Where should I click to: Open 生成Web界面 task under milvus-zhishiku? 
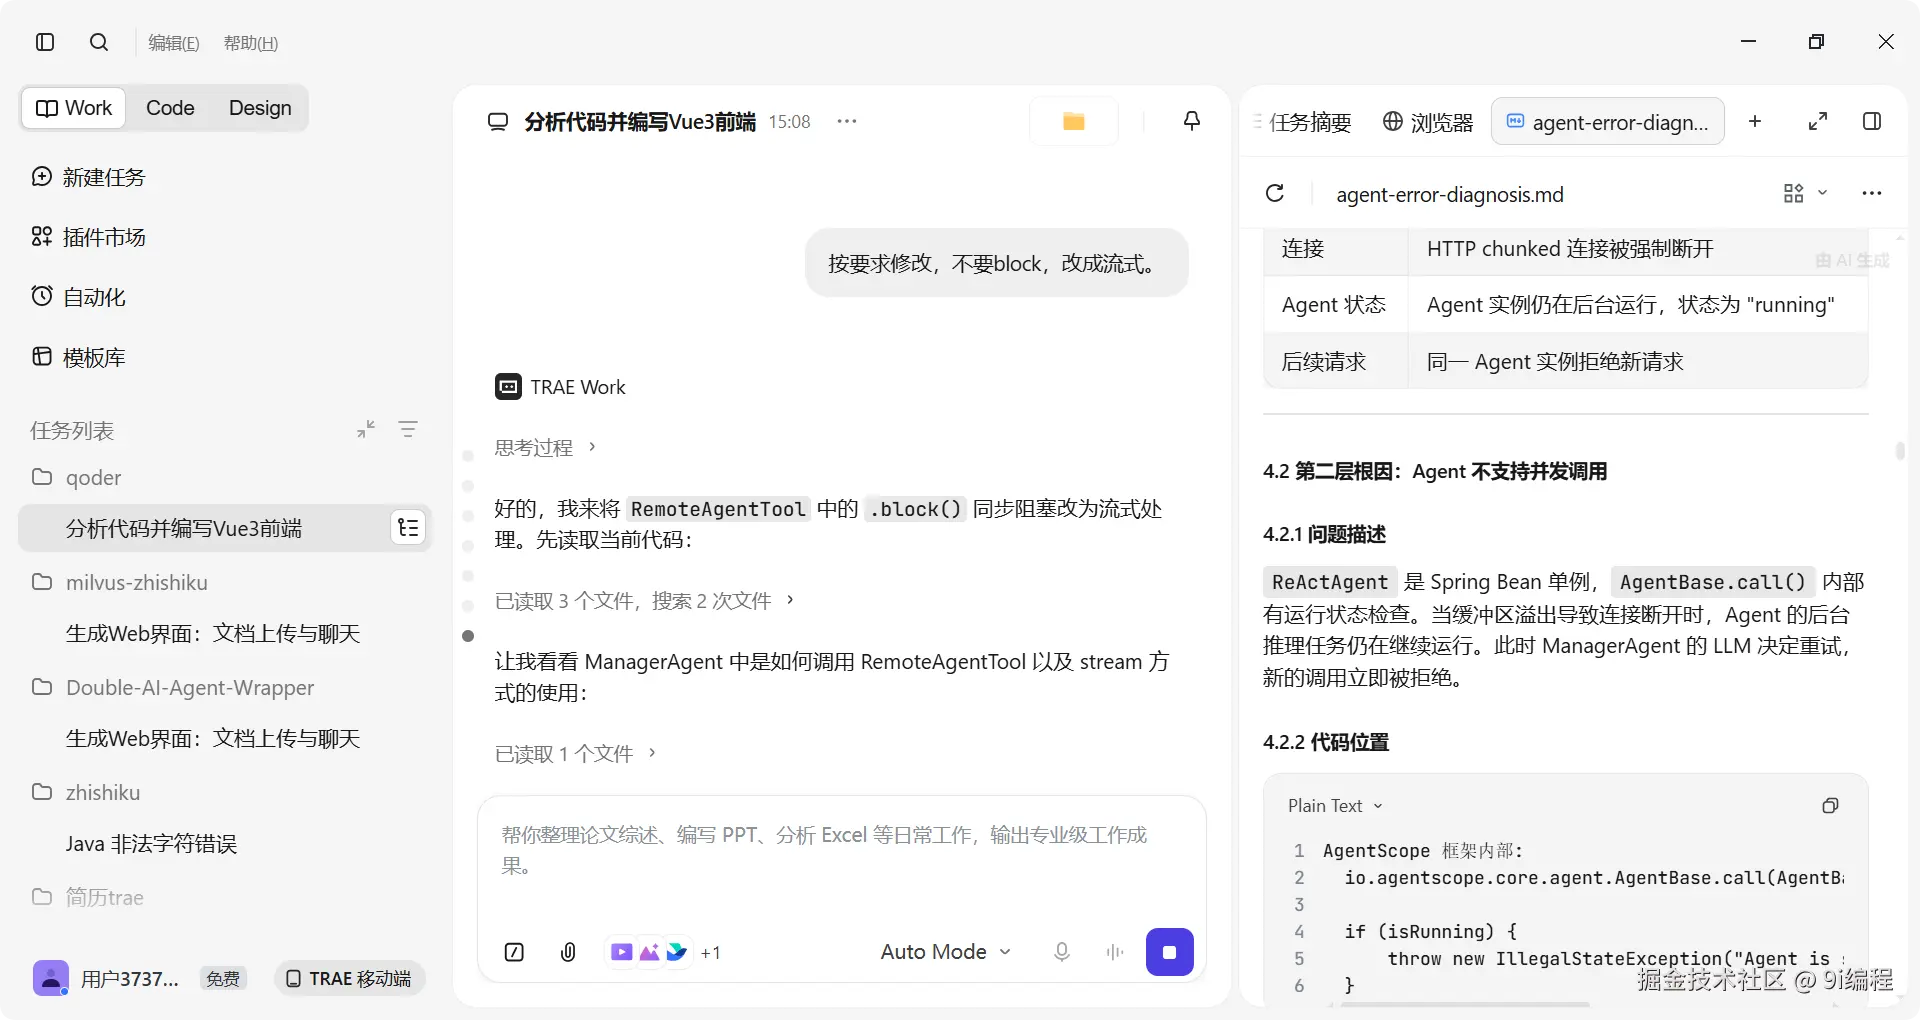(x=213, y=634)
